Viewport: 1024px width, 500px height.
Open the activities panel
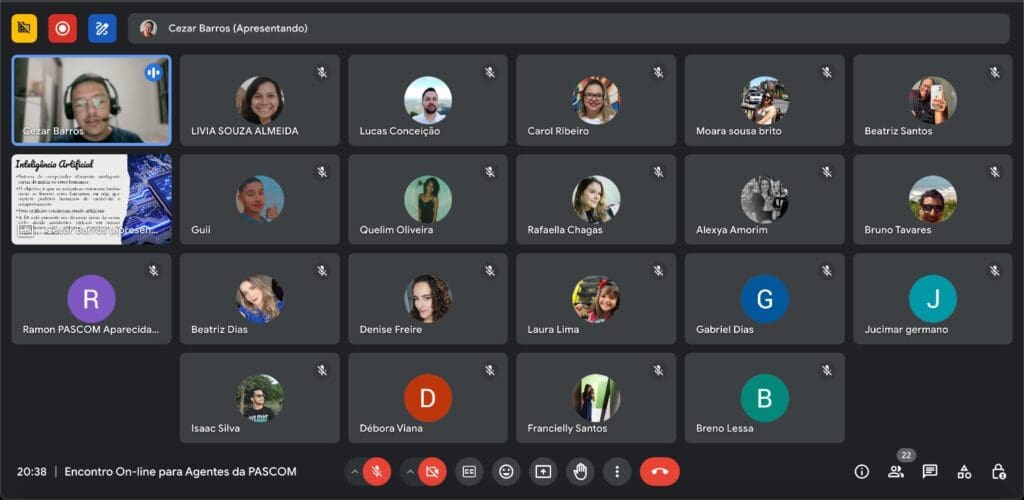click(964, 471)
